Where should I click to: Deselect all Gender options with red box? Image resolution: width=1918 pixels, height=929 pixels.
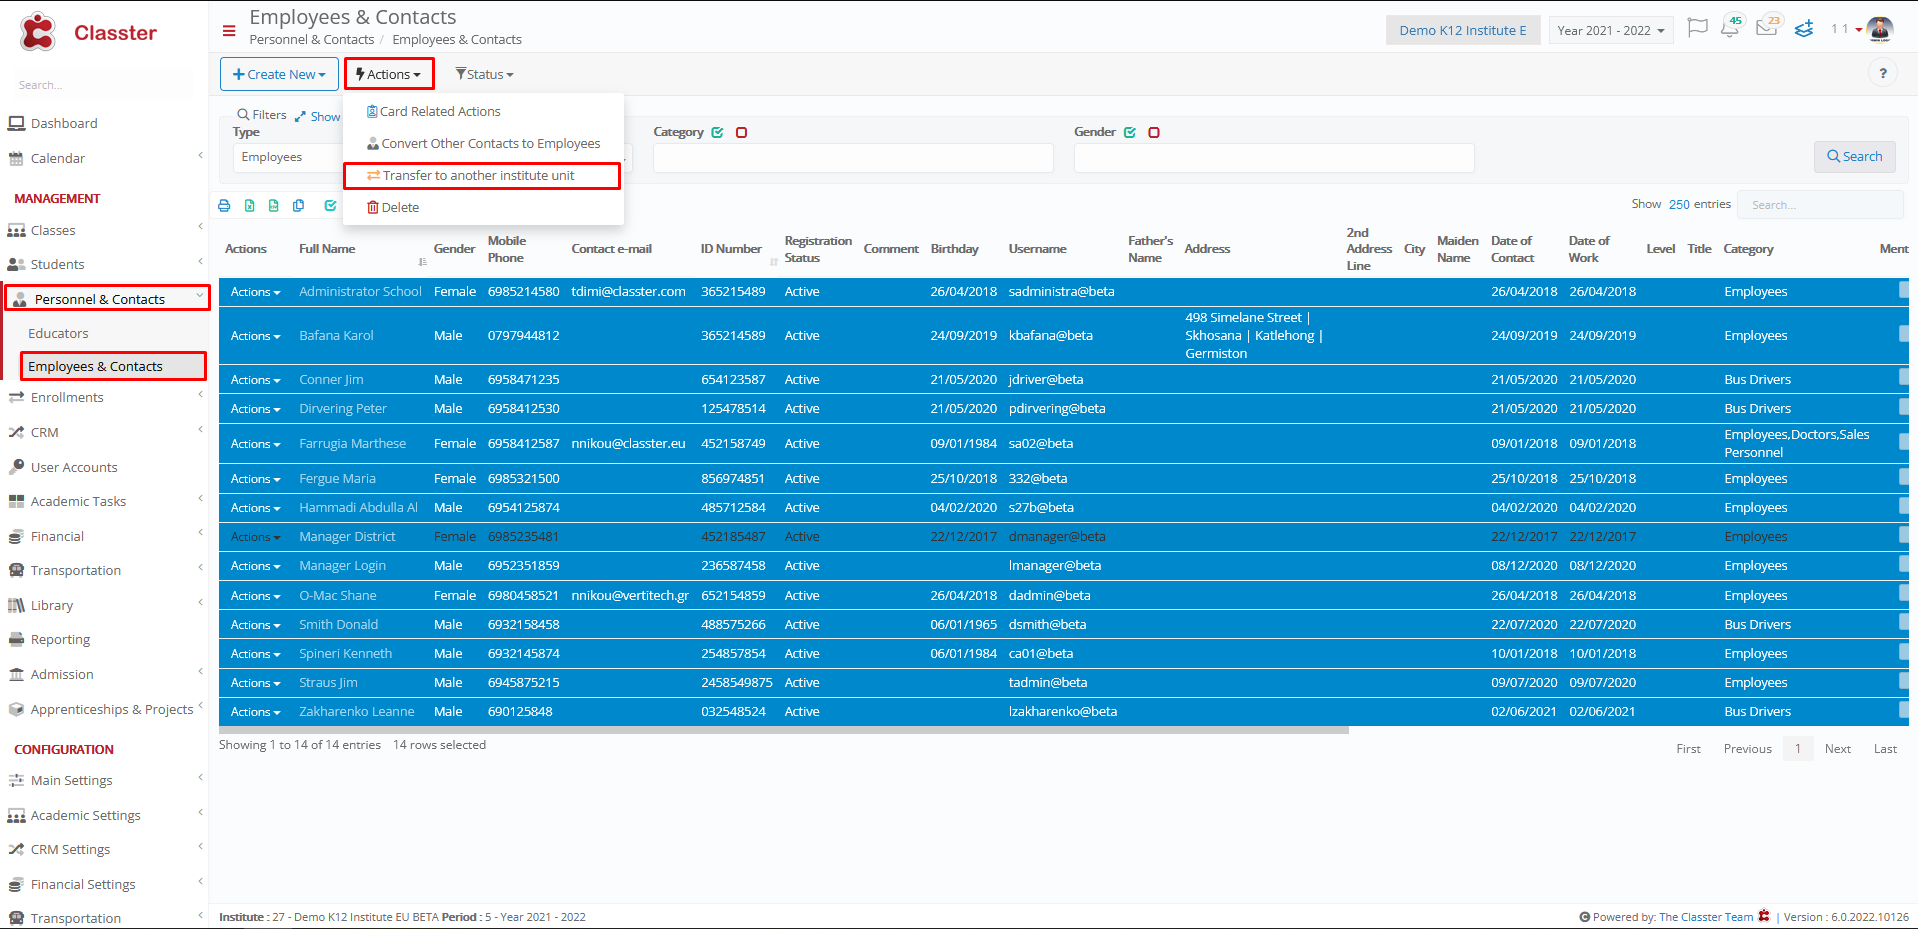(1154, 132)
